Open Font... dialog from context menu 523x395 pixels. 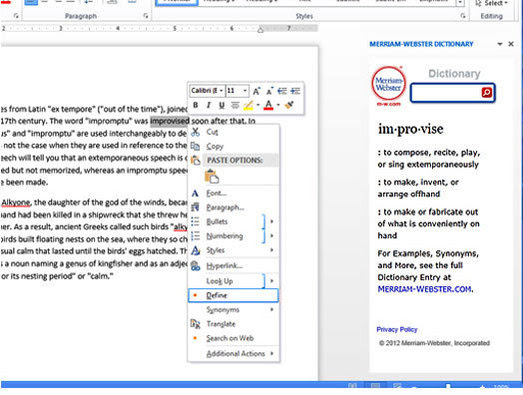233,193
